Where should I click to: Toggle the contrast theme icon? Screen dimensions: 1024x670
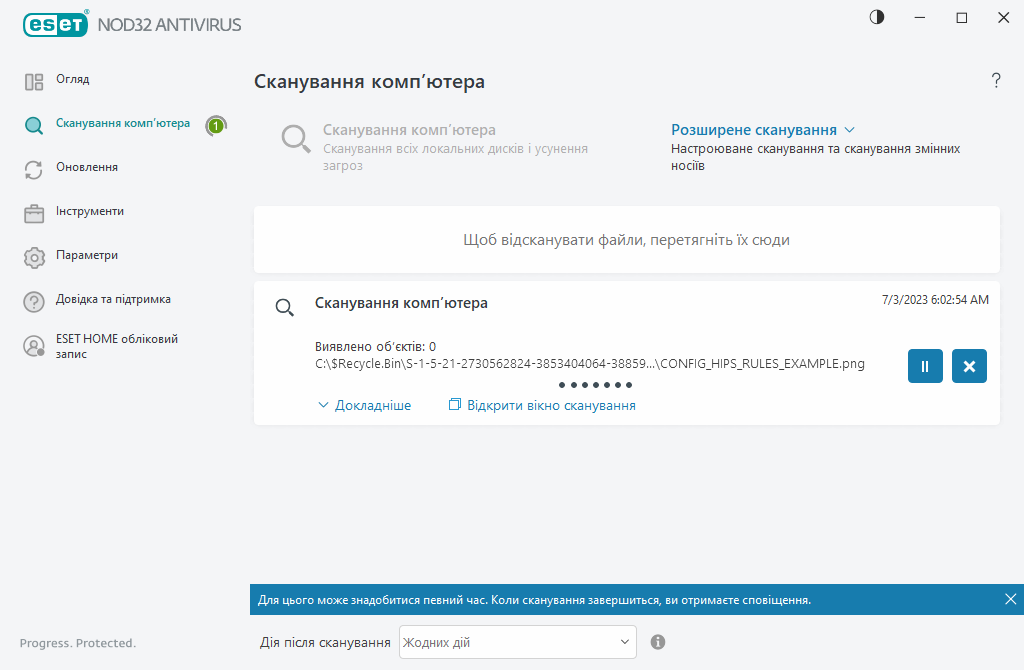pos(877,18)
